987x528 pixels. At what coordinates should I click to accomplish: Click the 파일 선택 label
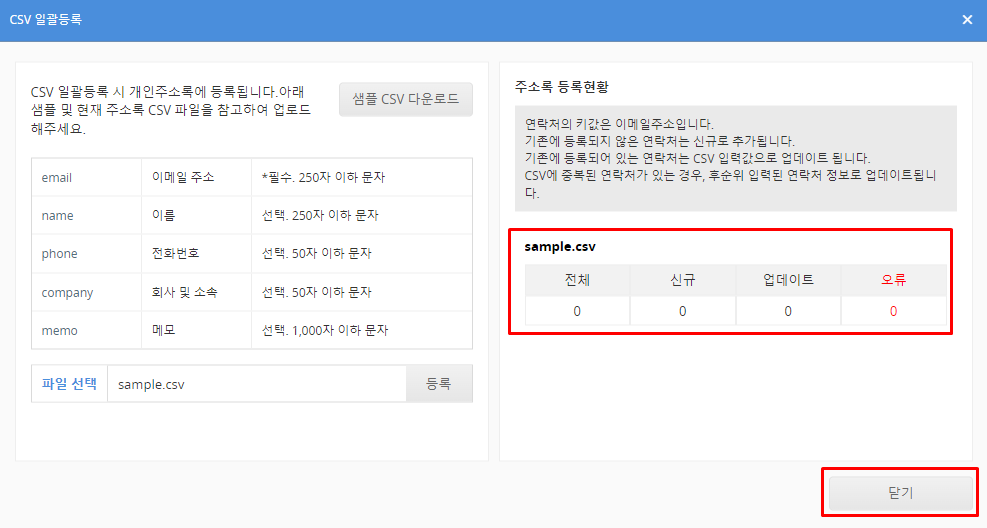point(69,384)
